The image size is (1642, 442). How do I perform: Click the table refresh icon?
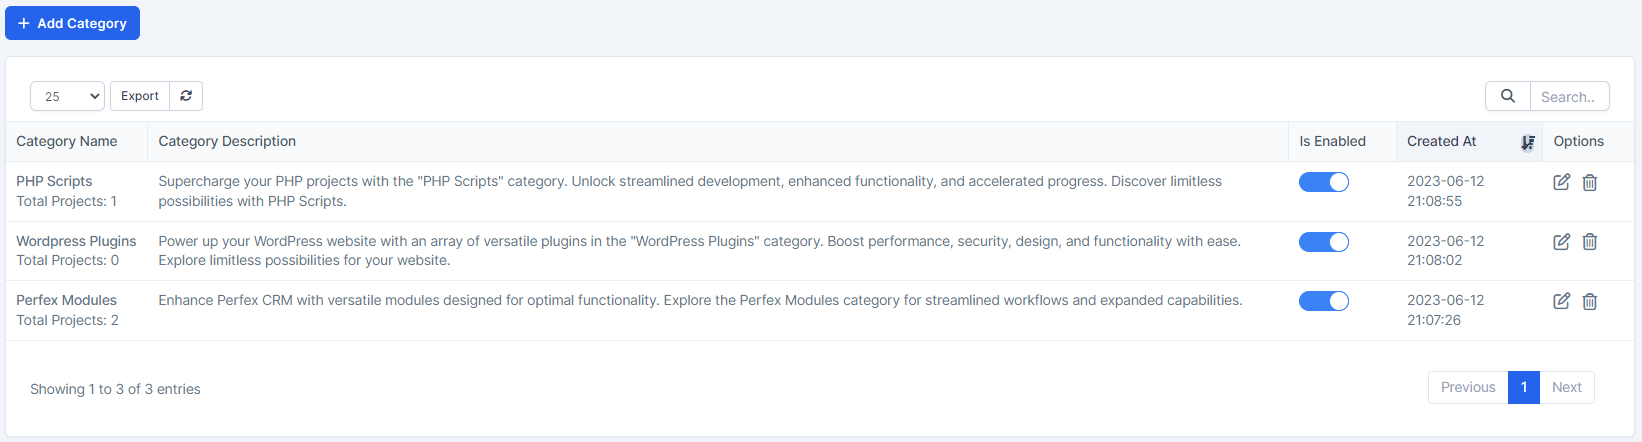(x=186, y=96)
